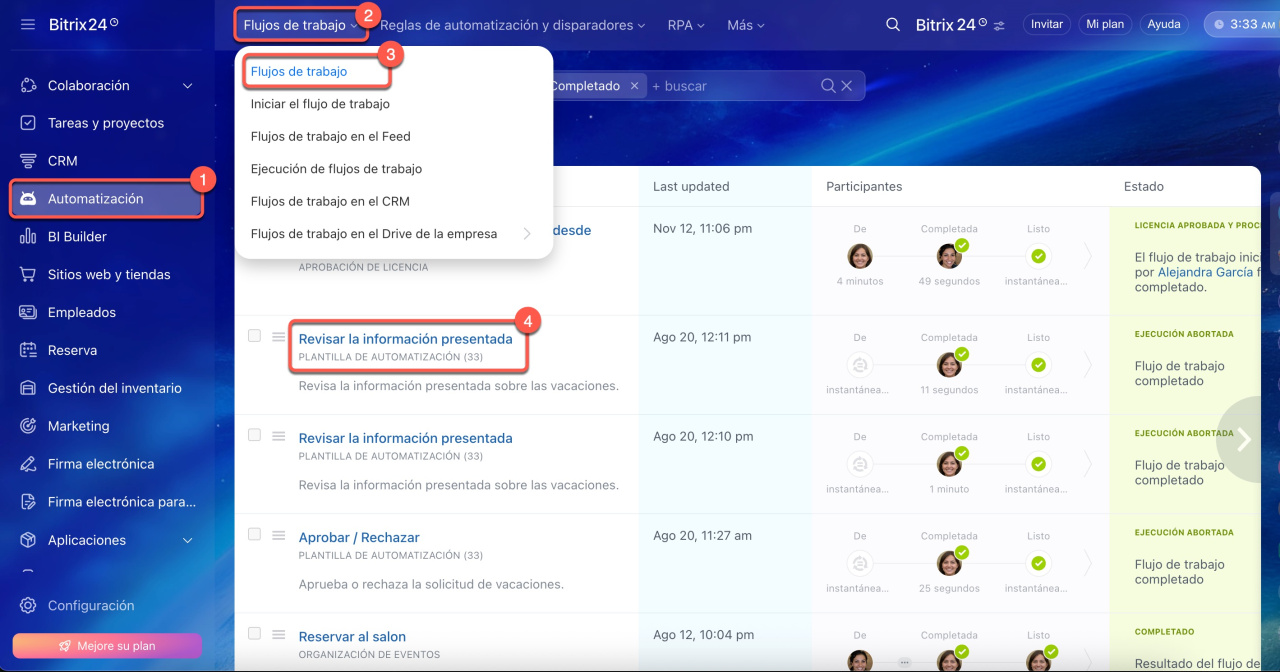
Task: Open the search magnifier icon in header
Action: click(x=892, y=25)
